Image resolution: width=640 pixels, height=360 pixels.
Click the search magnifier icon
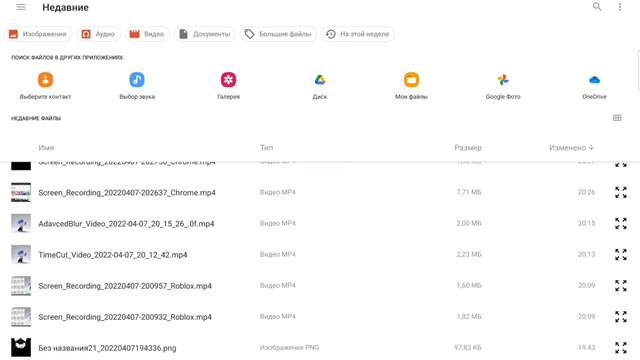click(x=597, y=7)
